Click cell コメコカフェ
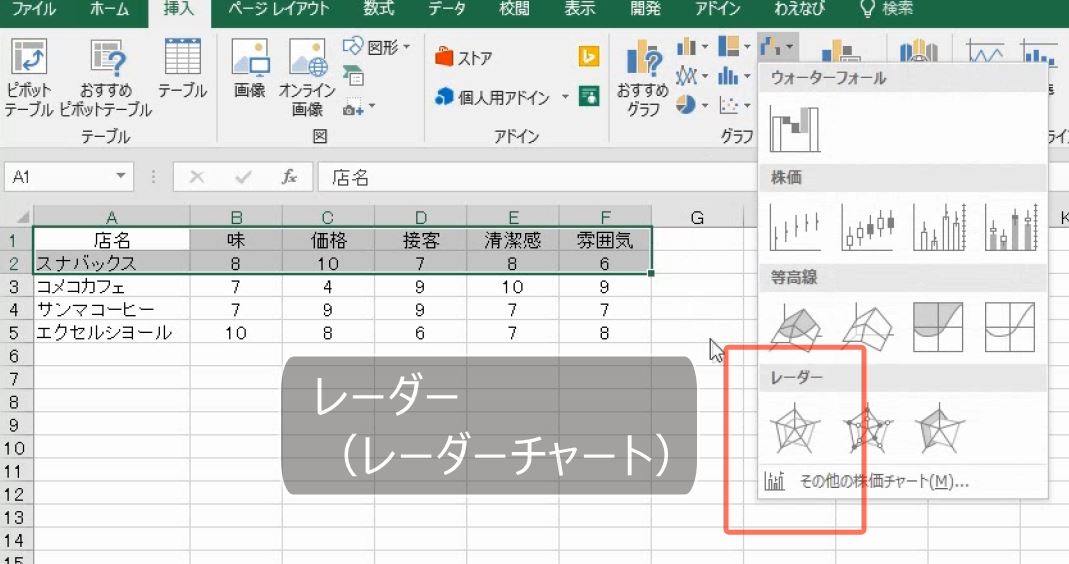1069x564 pixels. (112, 286)
